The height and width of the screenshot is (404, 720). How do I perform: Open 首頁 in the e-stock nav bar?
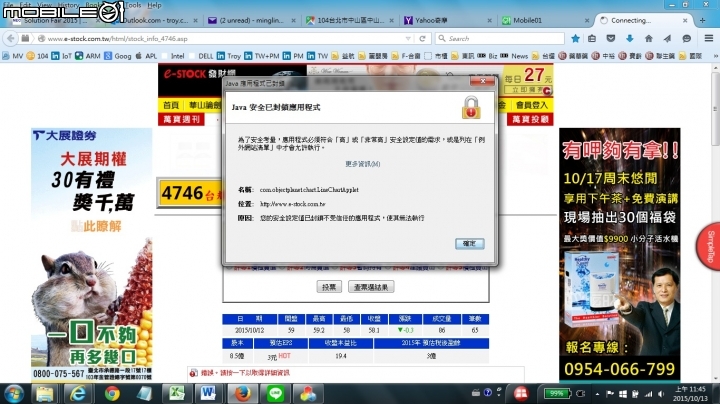(171, 105)
